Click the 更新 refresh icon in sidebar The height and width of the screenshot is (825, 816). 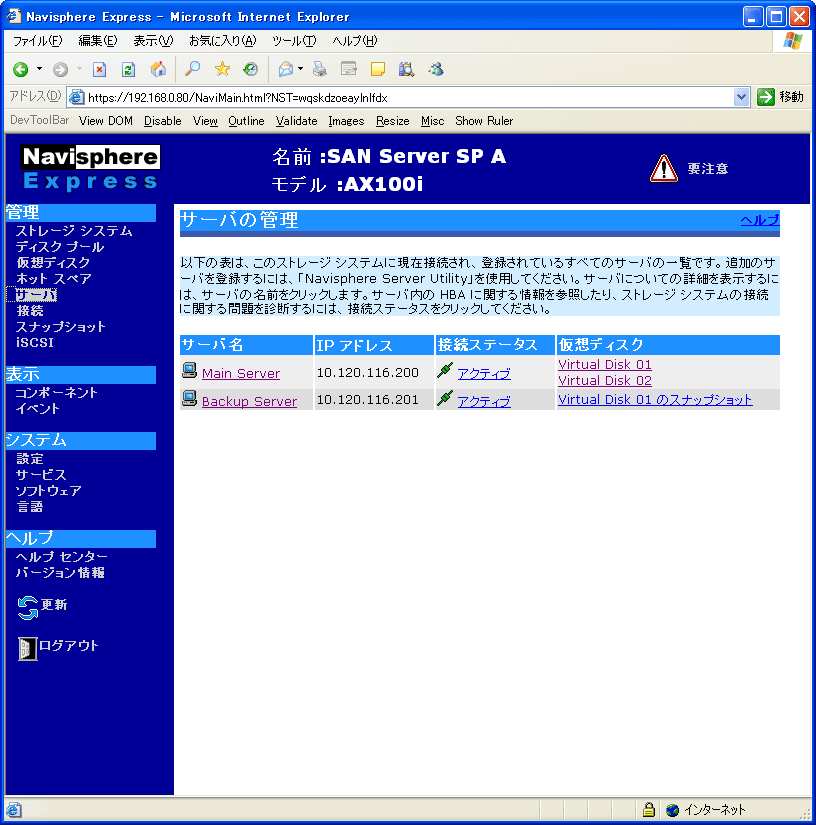[x=28, y=607]
